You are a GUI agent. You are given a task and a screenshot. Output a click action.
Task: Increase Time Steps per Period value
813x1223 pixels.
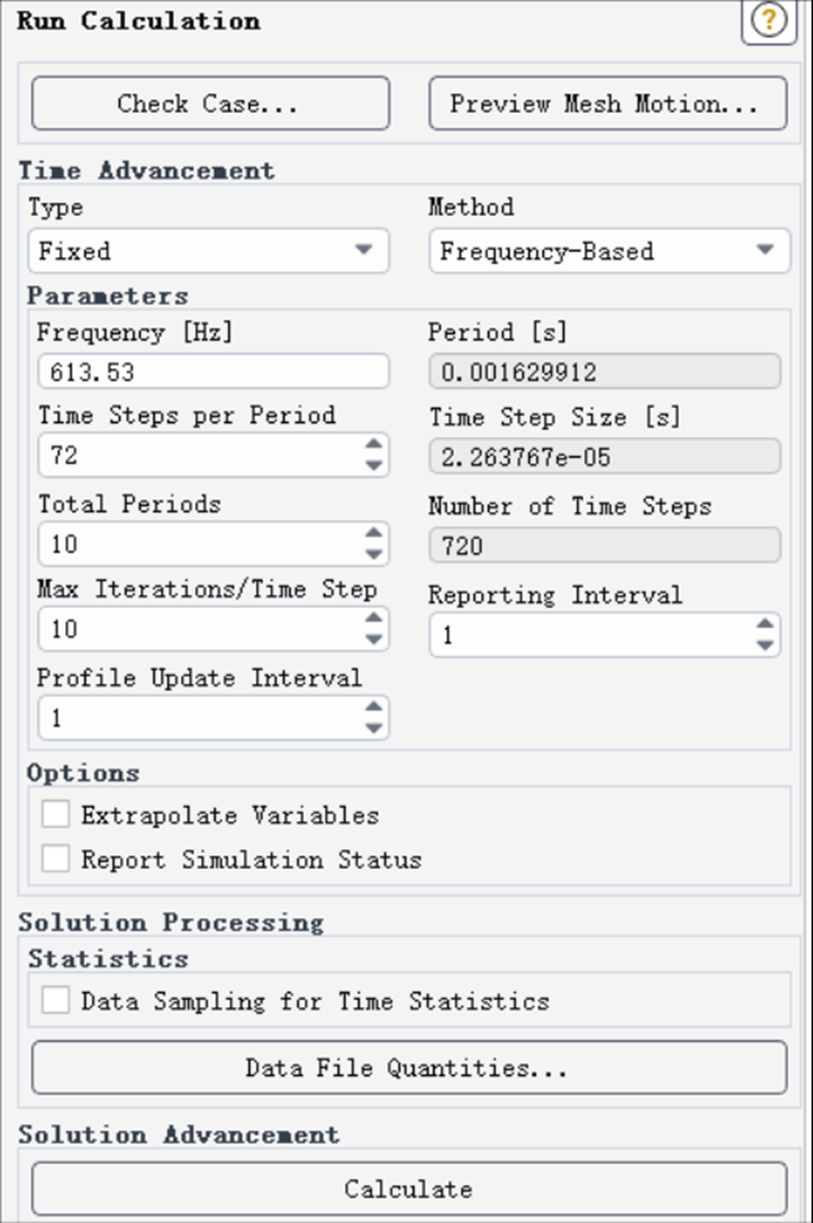pos(373,445)
